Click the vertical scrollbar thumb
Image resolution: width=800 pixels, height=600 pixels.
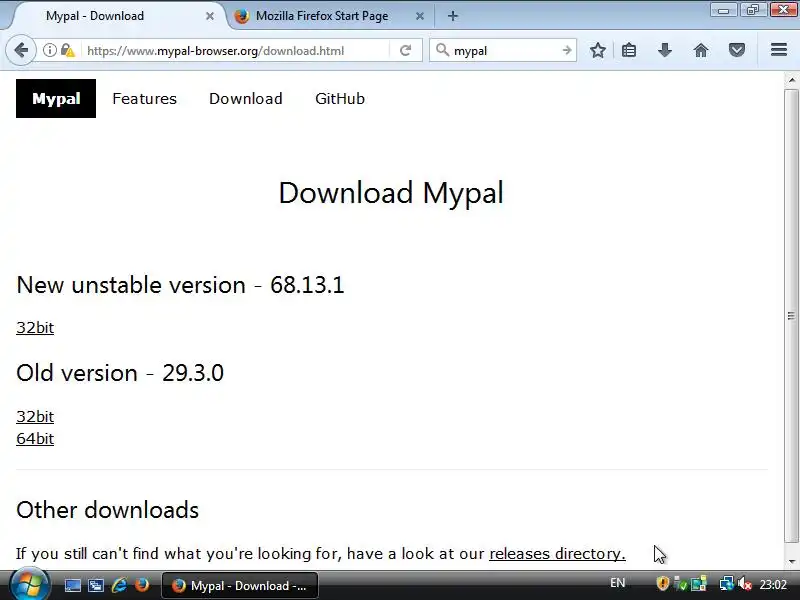(x=791, y=316)
